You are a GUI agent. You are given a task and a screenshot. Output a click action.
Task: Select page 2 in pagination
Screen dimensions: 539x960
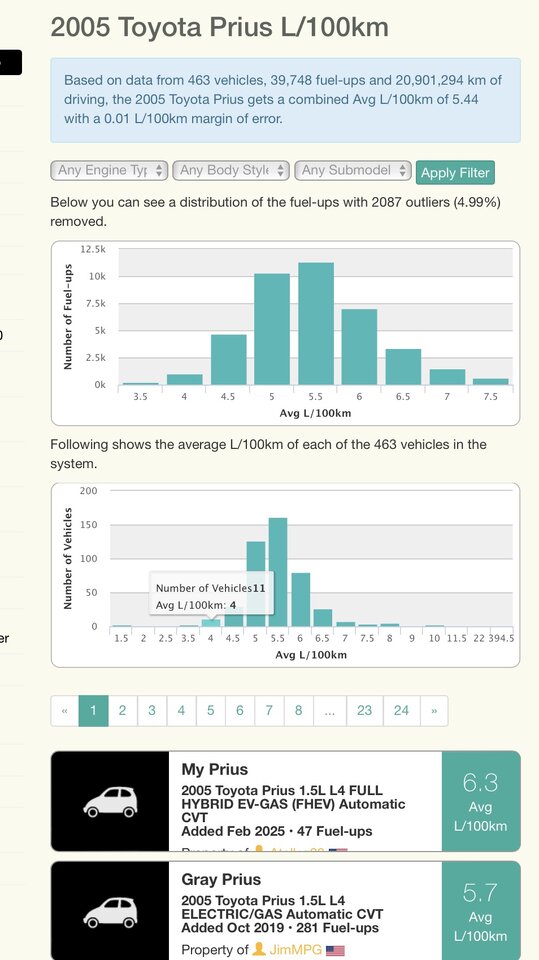(122, 711)
